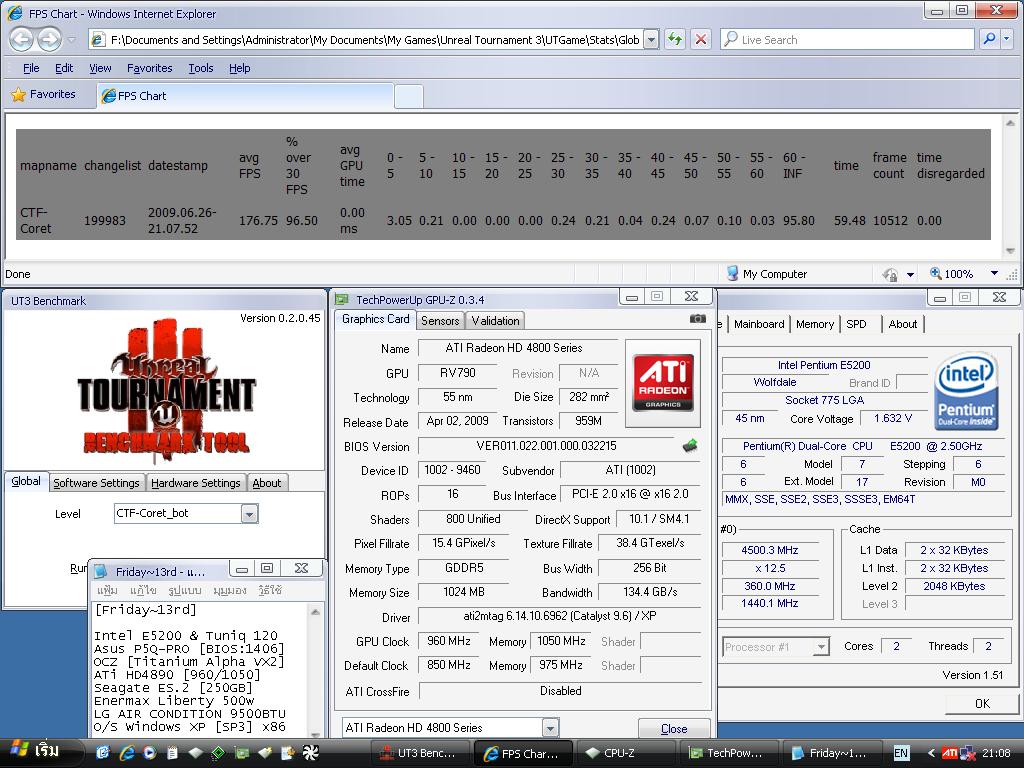Click the zoom magnifier in IE status bar
1024x768 pixels.
[936, 274]
